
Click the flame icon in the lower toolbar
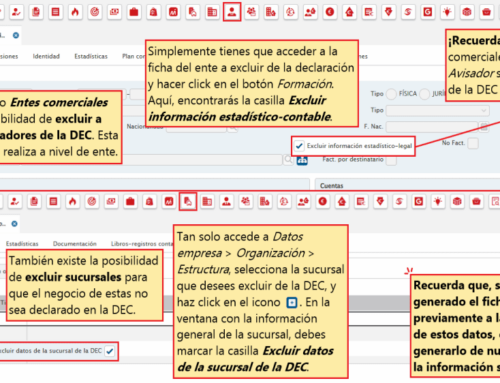coord(73,201)
